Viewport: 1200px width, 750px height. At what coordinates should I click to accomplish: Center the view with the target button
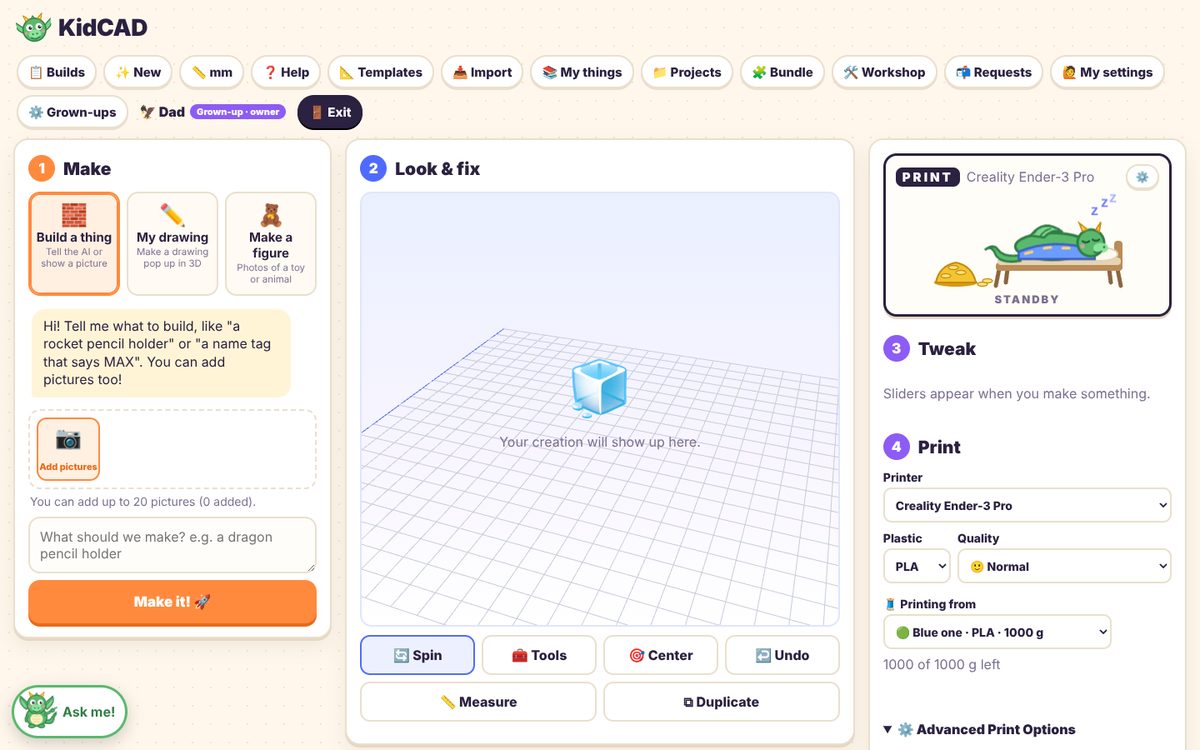coord(661,655)
